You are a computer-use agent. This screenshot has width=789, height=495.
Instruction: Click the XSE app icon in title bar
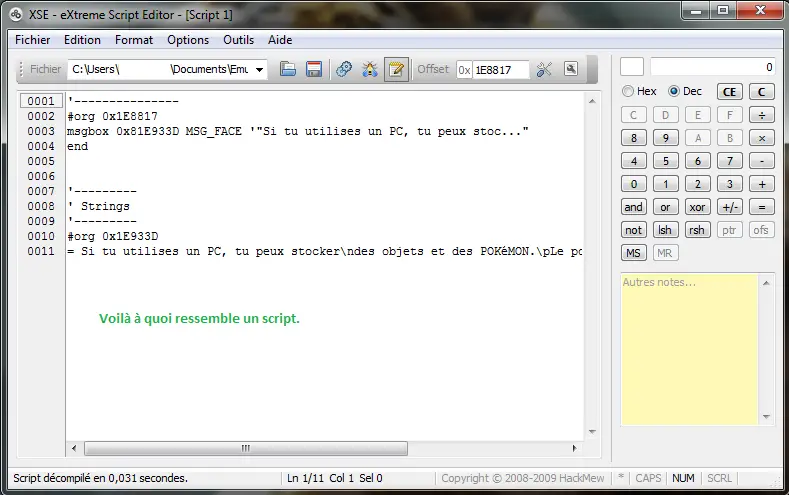point(16,15)
